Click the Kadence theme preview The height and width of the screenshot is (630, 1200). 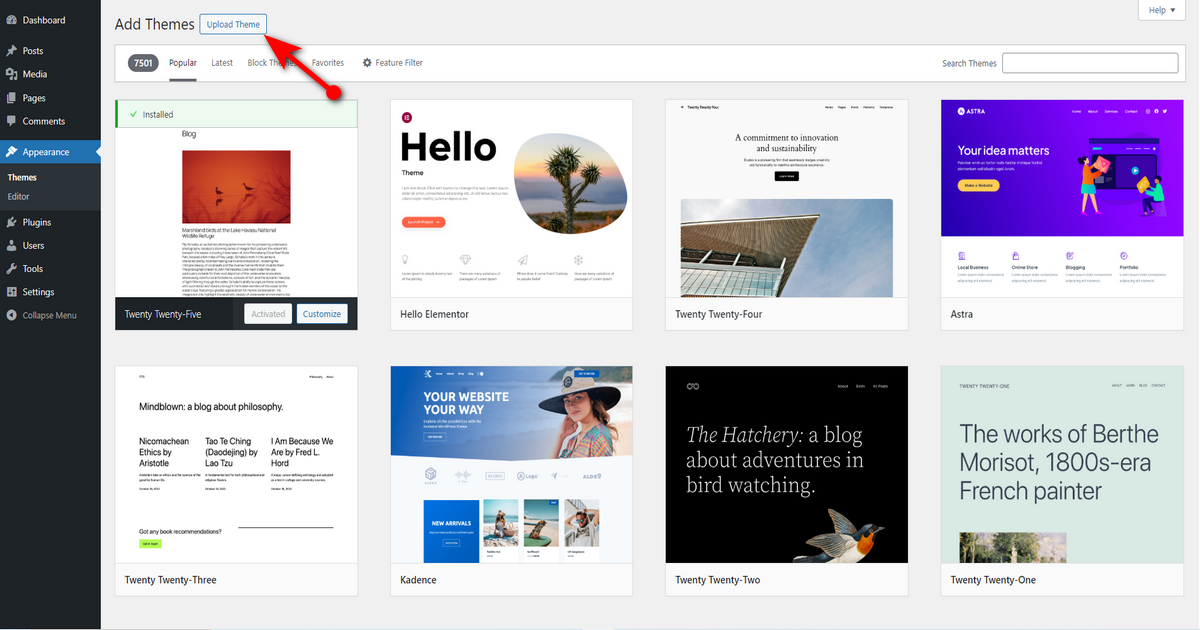pos(511,464)
